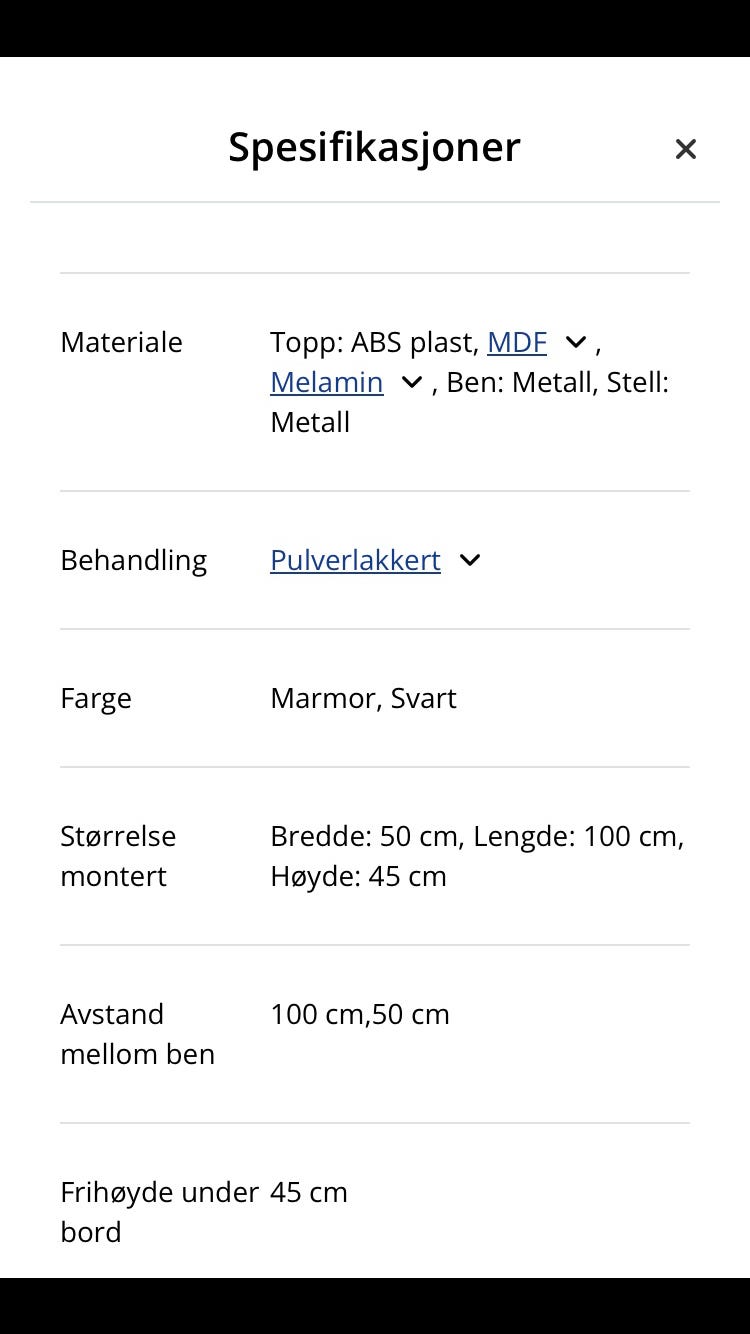Expand the chevron next to MDF
This screenshot has width=750, height=1334.
click(575, 343)
